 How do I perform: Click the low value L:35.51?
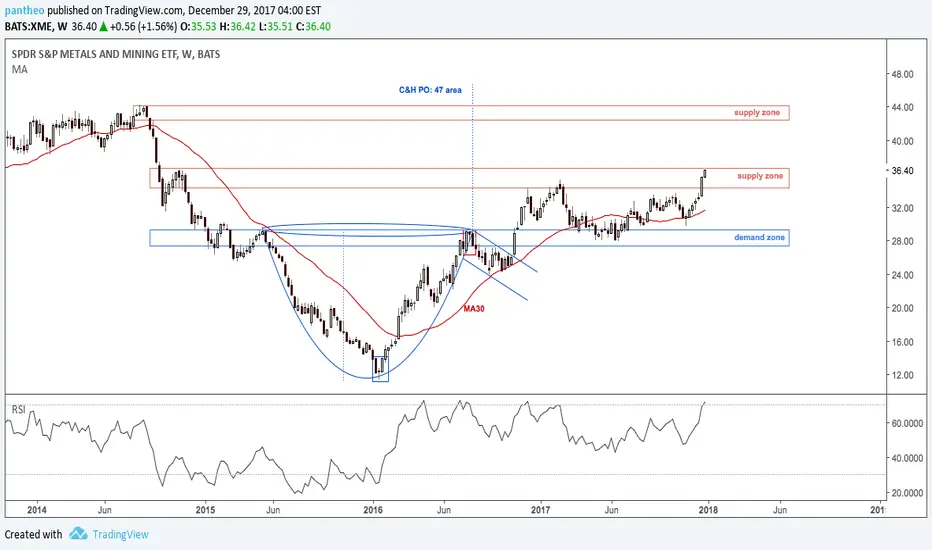pos(276,26)
